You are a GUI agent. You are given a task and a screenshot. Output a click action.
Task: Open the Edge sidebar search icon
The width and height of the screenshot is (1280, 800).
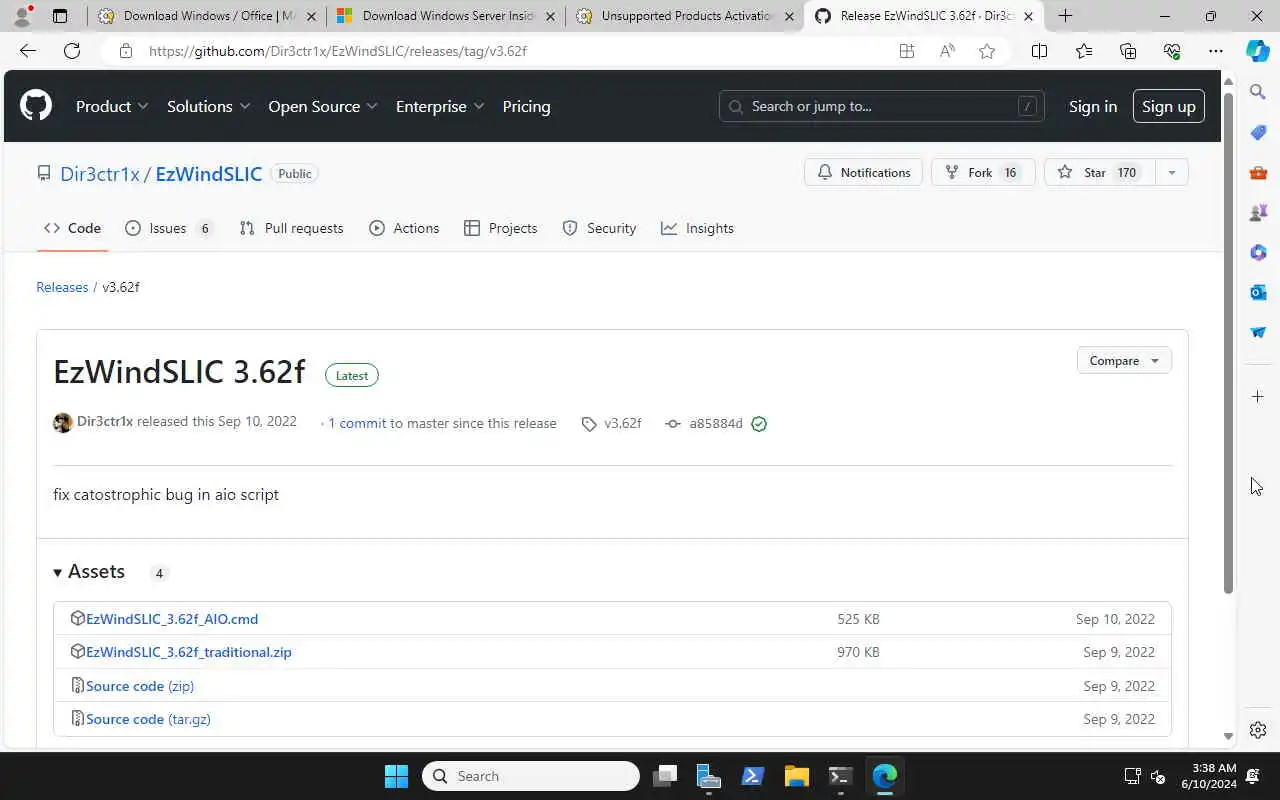pyautogui.click(x=1258, y=92)
